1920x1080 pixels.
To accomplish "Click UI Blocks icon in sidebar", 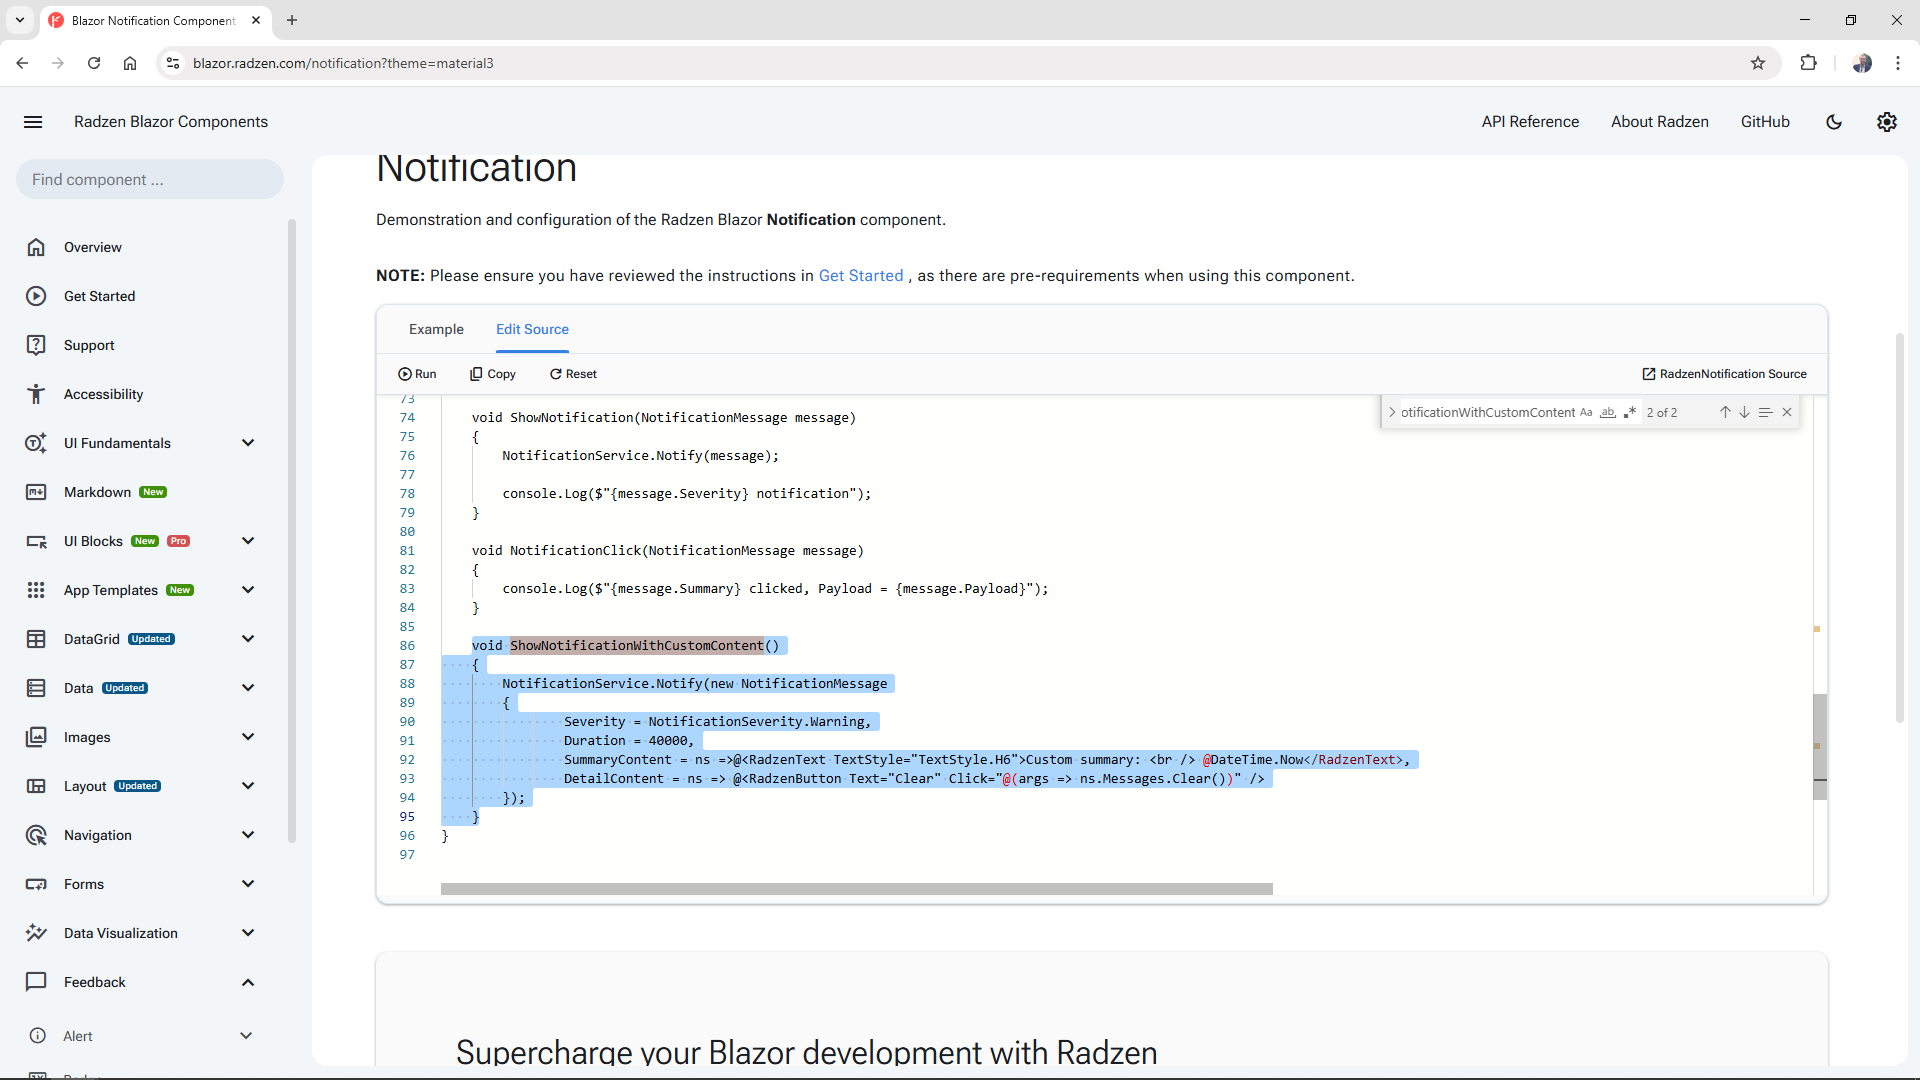I will pyautogui.click(x=36, y=541).
